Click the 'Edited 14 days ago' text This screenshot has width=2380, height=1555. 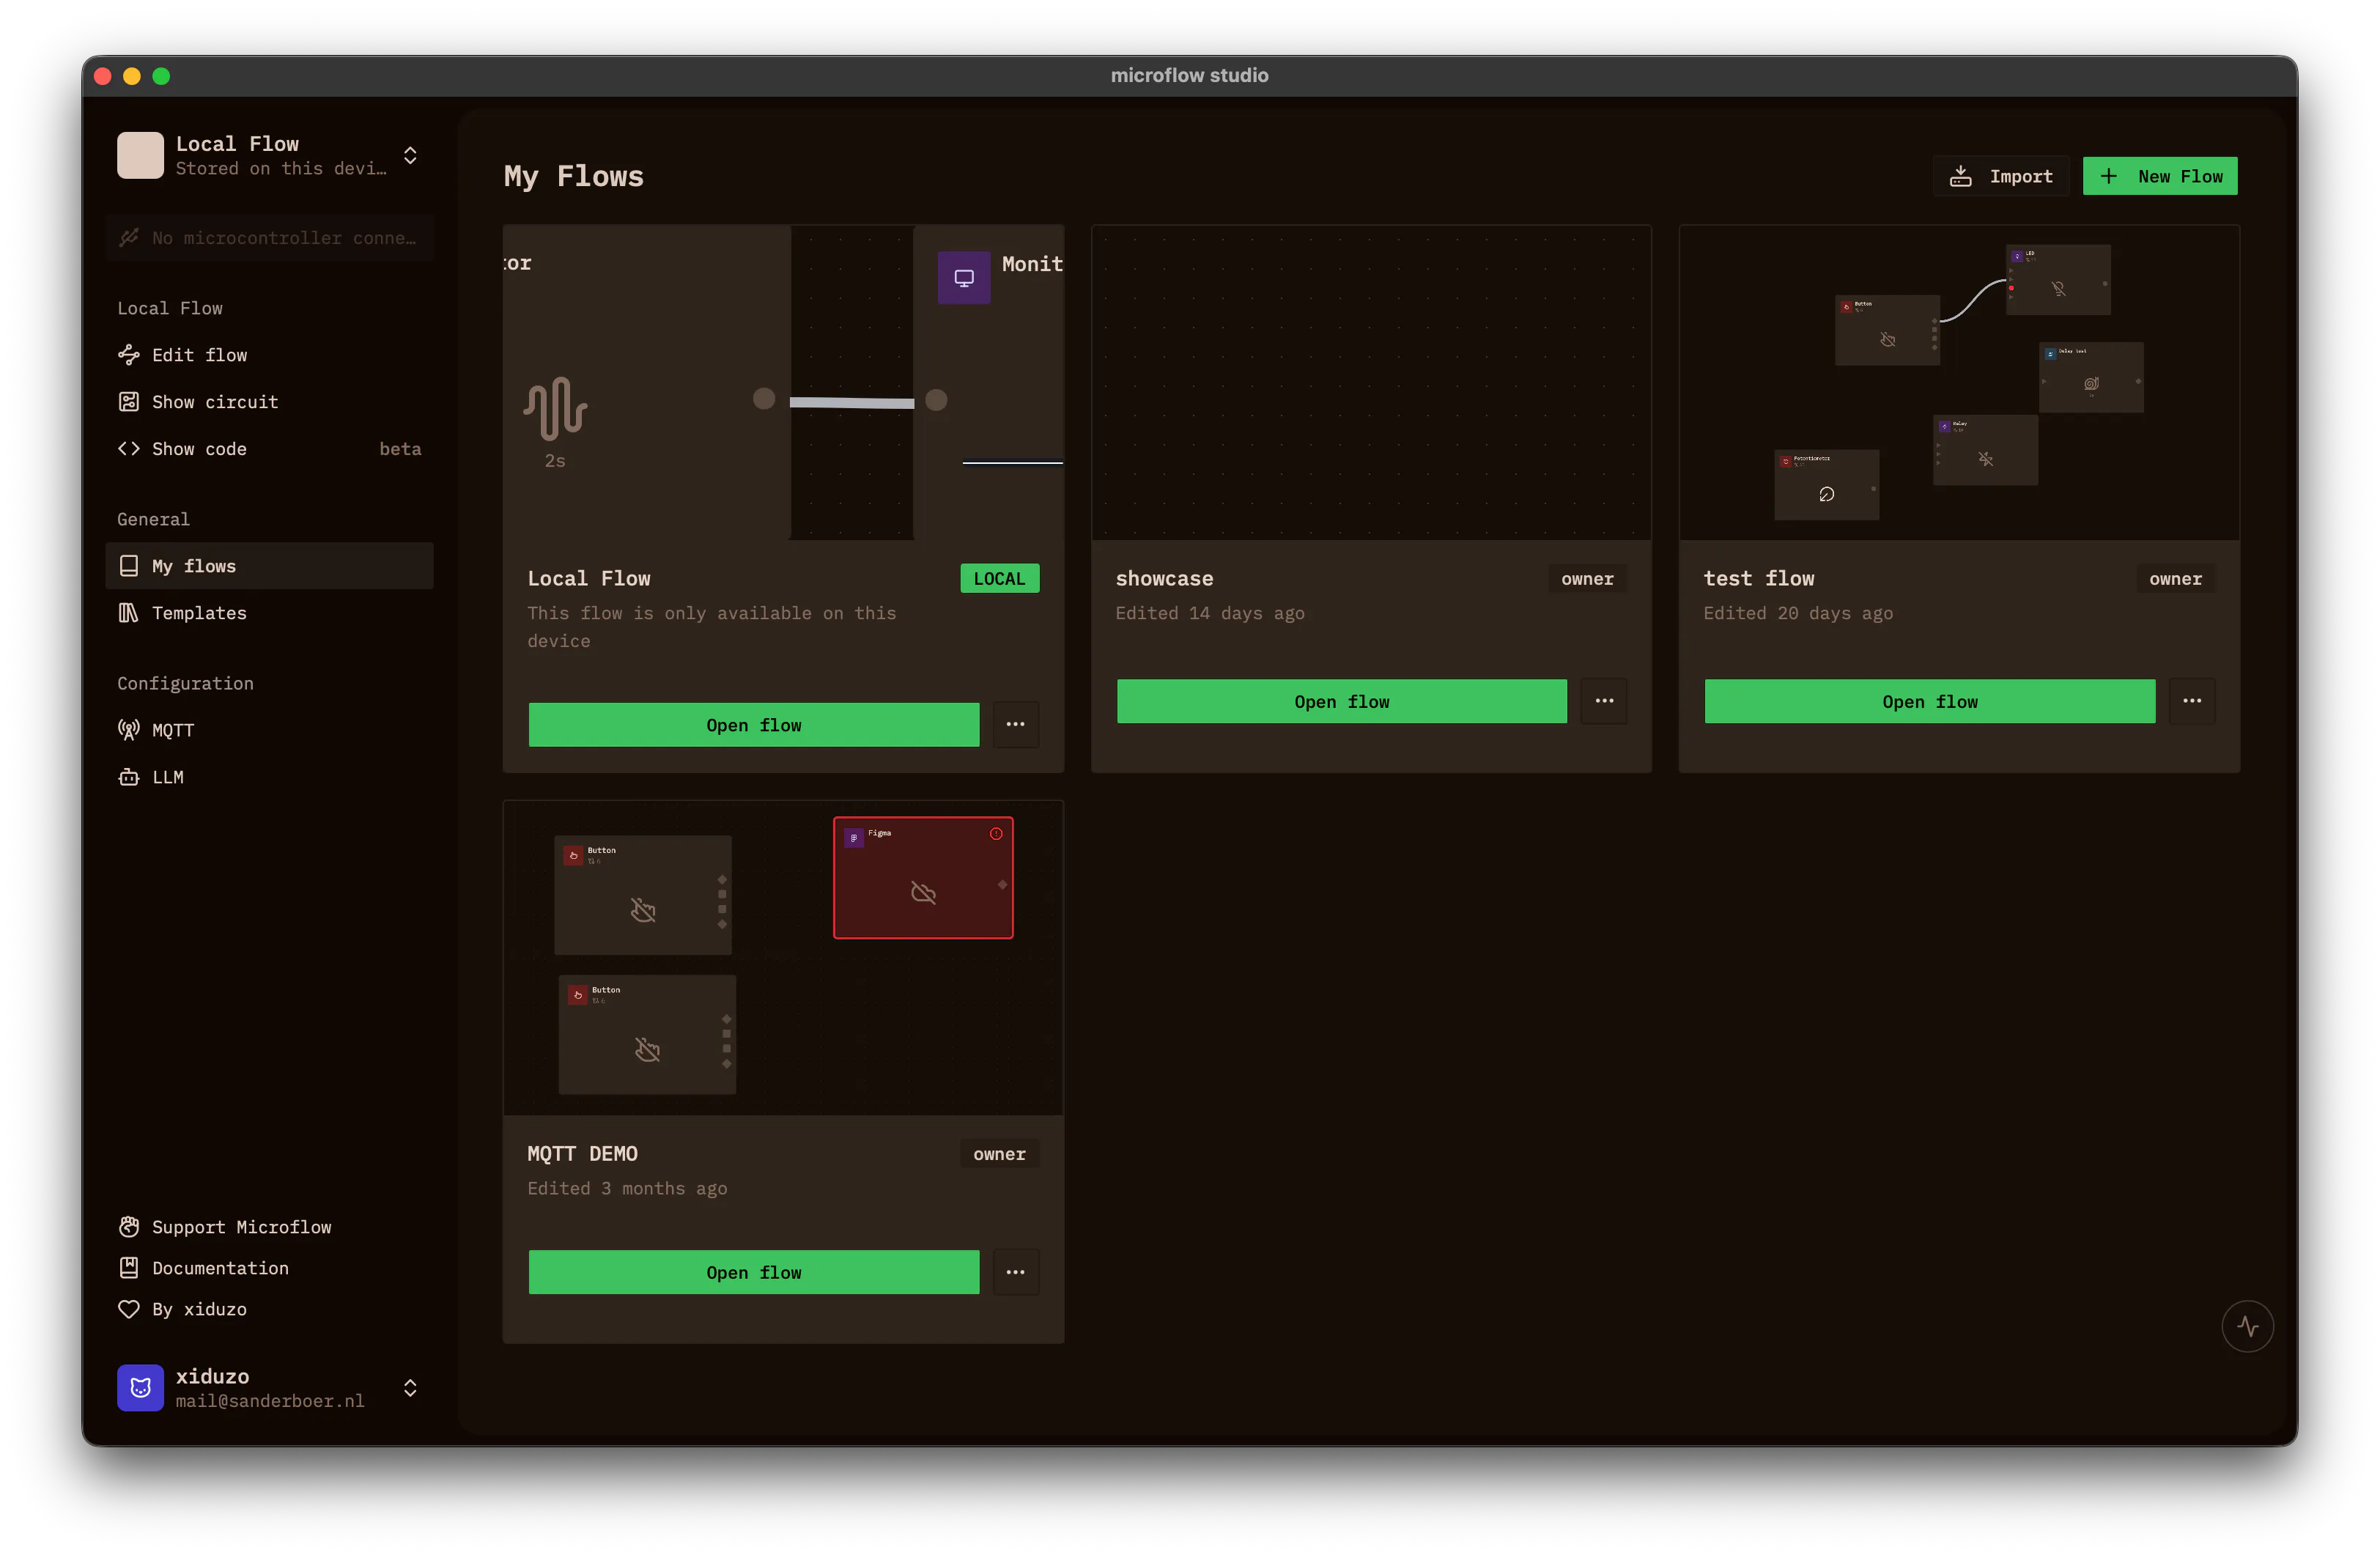coord(1210,613)
